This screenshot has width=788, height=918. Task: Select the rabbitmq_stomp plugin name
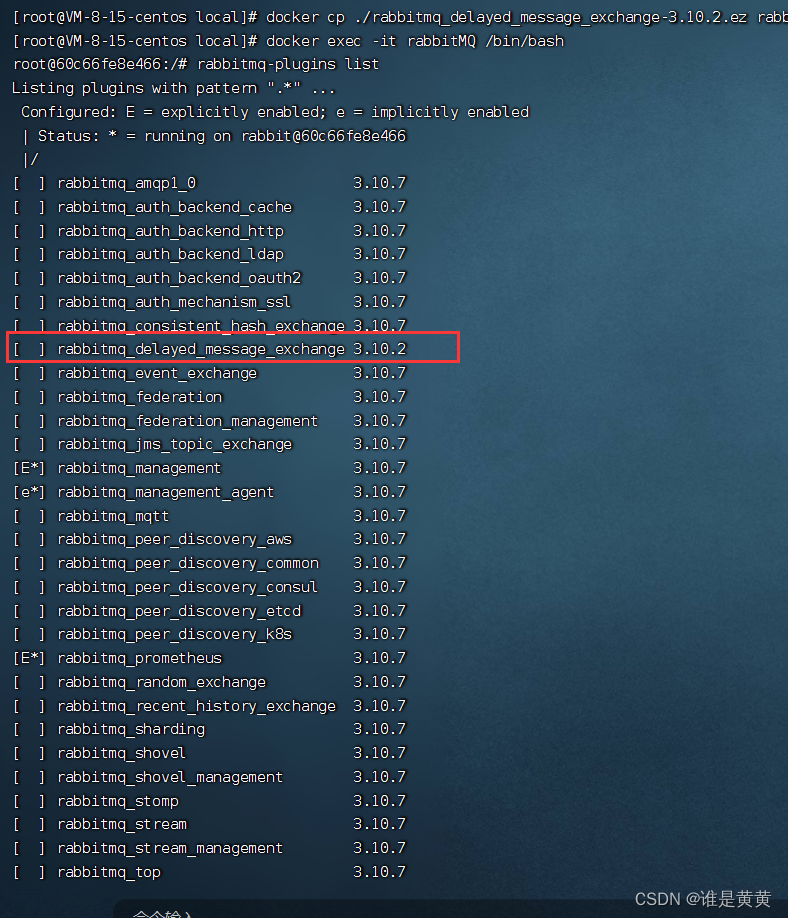(118, 801)
